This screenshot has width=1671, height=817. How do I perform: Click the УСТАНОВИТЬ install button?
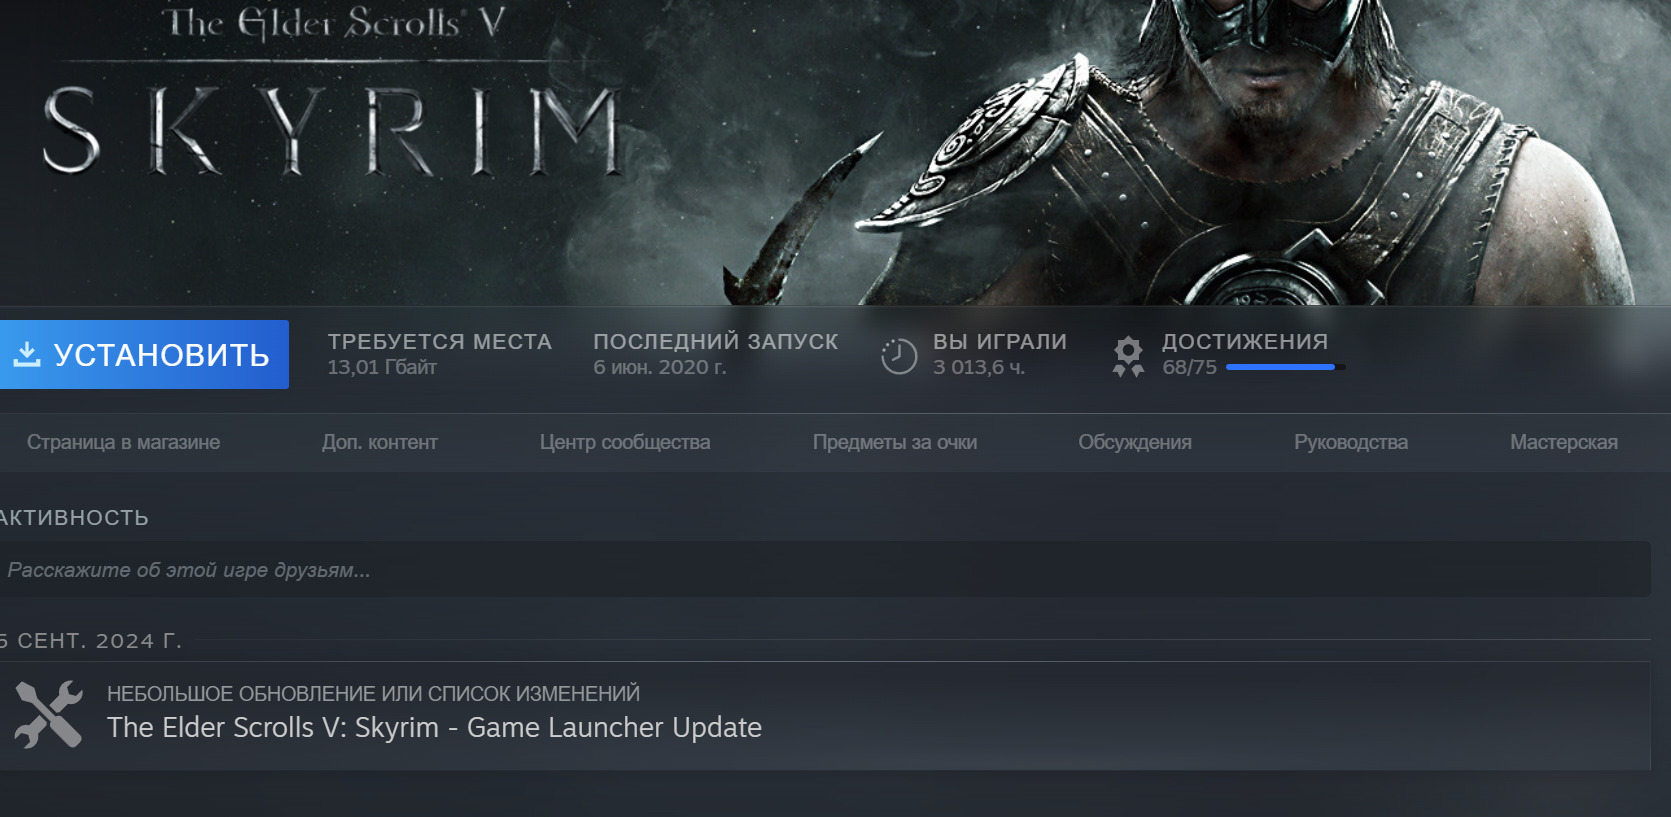click(x=144, y=354)
